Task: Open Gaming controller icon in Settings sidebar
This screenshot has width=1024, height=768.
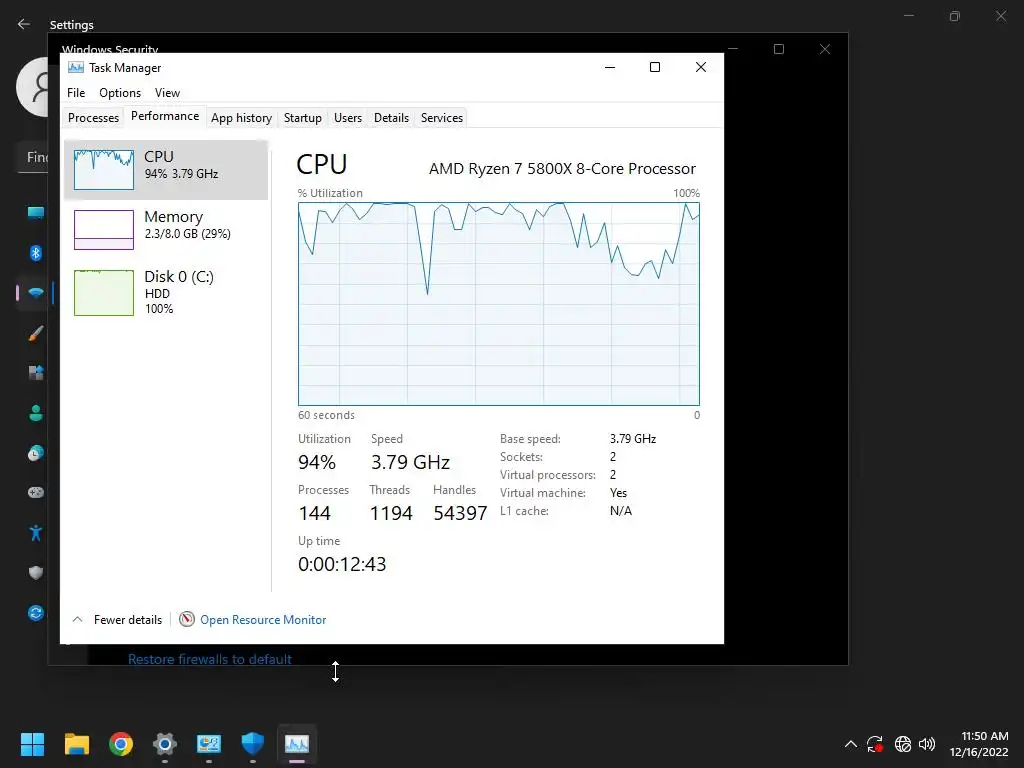Action: click(x=36, y=492)
